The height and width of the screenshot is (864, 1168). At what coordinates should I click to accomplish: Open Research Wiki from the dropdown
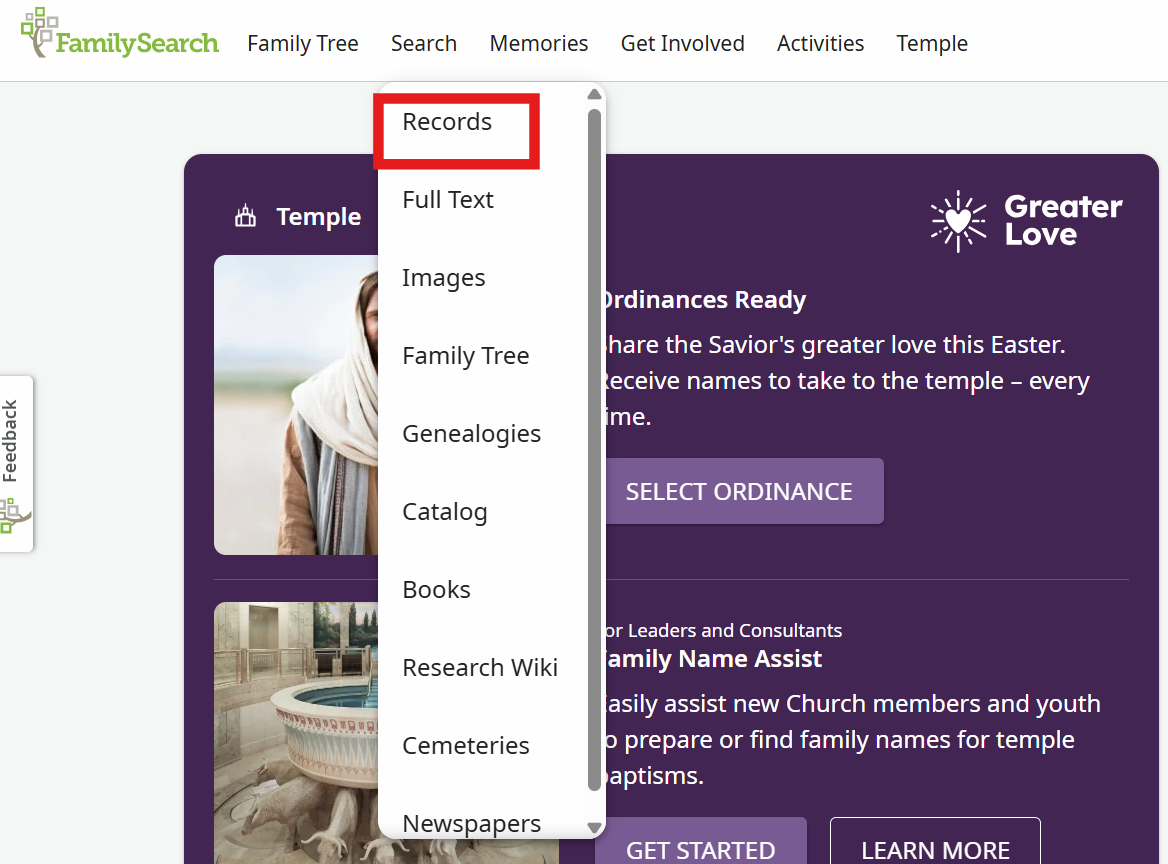(x=480, y=667)
